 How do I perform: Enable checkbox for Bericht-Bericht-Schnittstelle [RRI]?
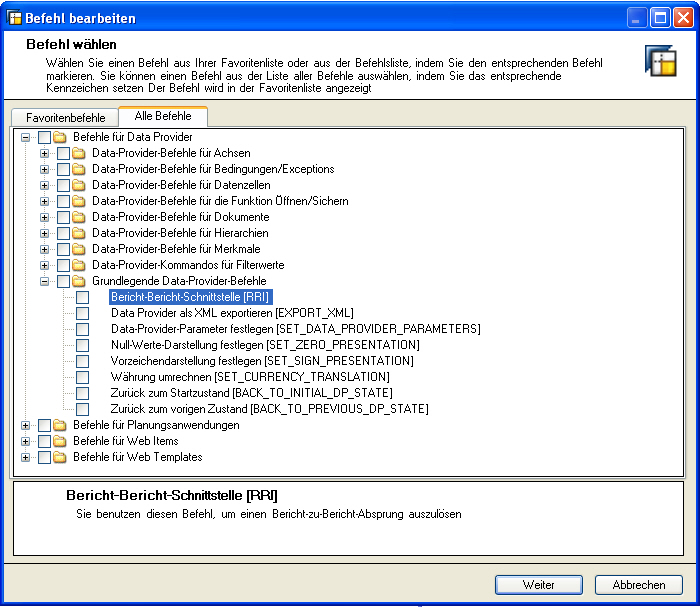83,297
